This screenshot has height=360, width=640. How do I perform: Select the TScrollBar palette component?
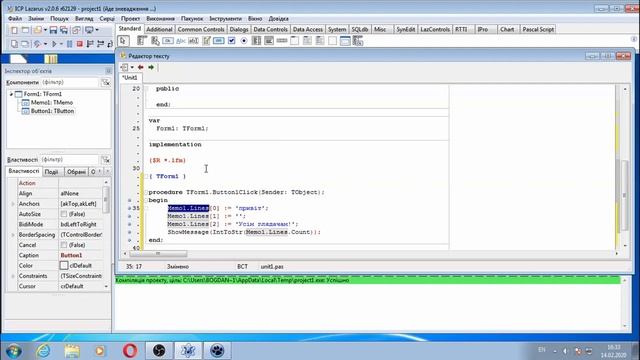tap(281, 41)
